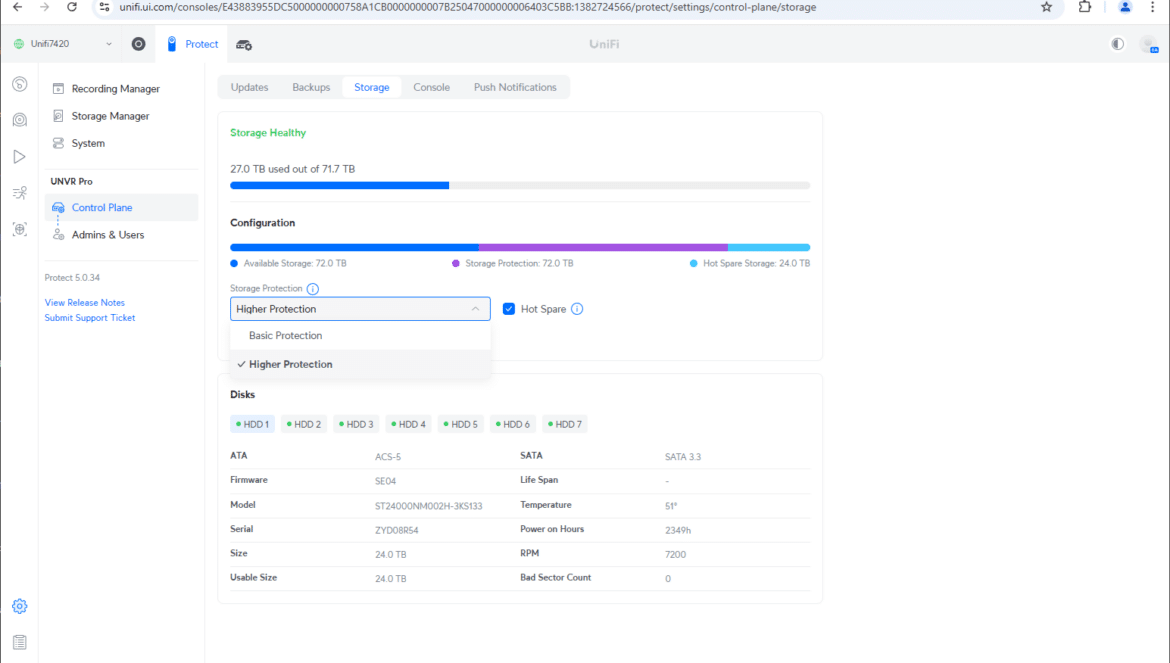
Task: Open the UniFi account avatar
Action: pyautogui.click(x=1149, y=45)
